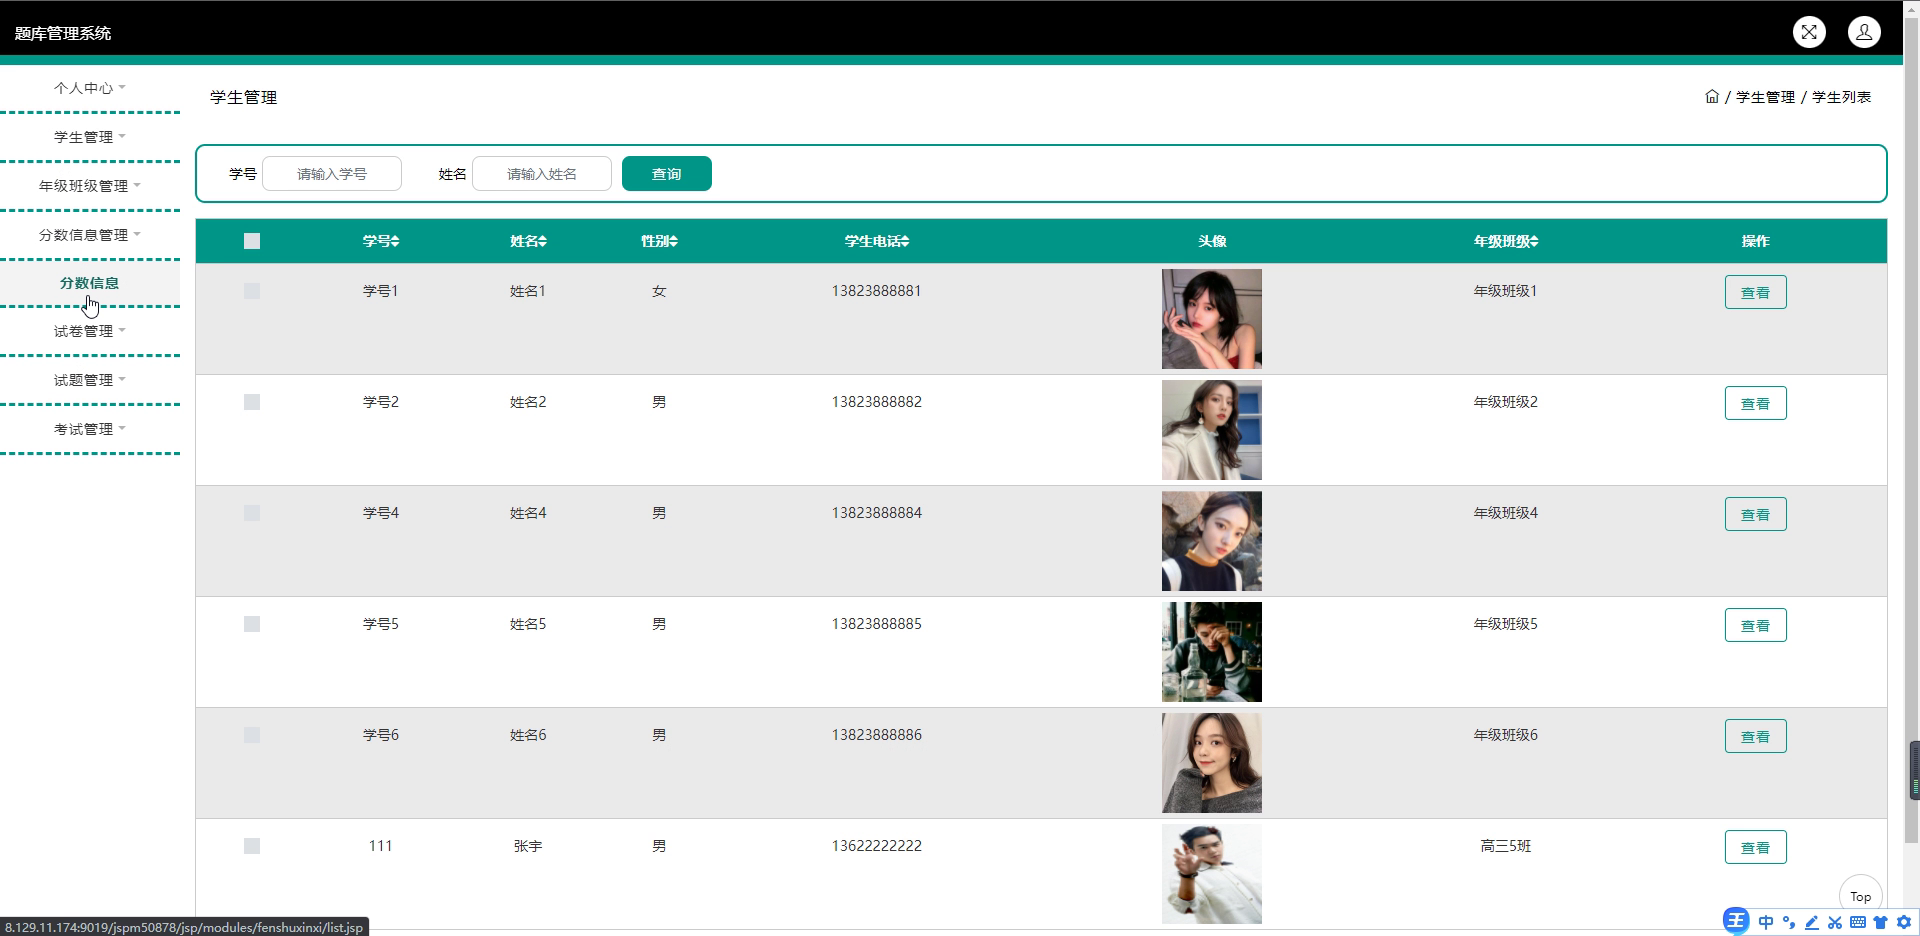This screenshot has width=1920, height=936.
Task: Open avatar thumbnail of 姓名2
Action: [x=1211, y=430]
